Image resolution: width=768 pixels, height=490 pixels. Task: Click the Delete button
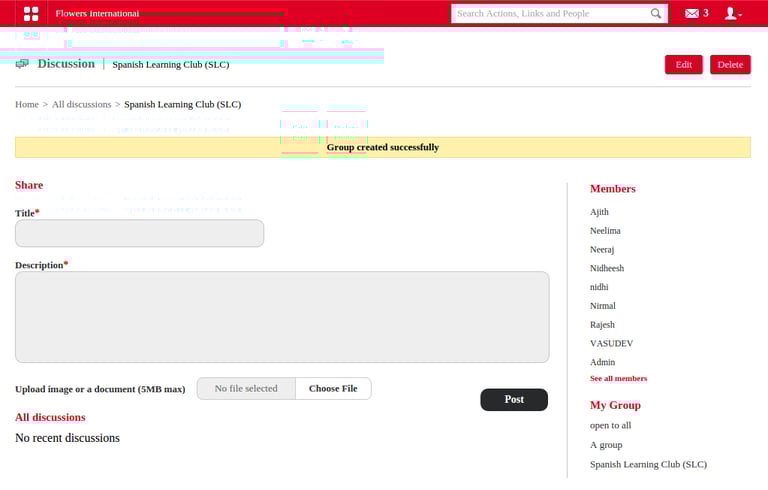730,65
